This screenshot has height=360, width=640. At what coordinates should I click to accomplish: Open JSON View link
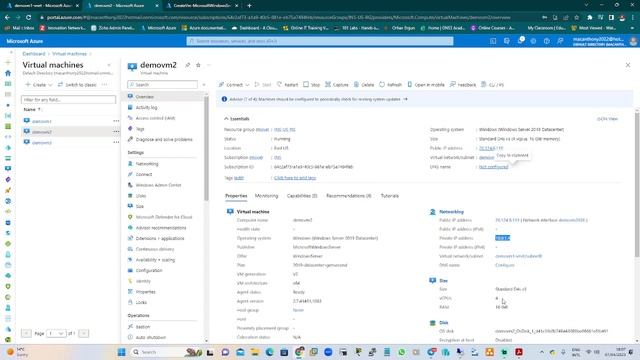[x=607, y=119]
